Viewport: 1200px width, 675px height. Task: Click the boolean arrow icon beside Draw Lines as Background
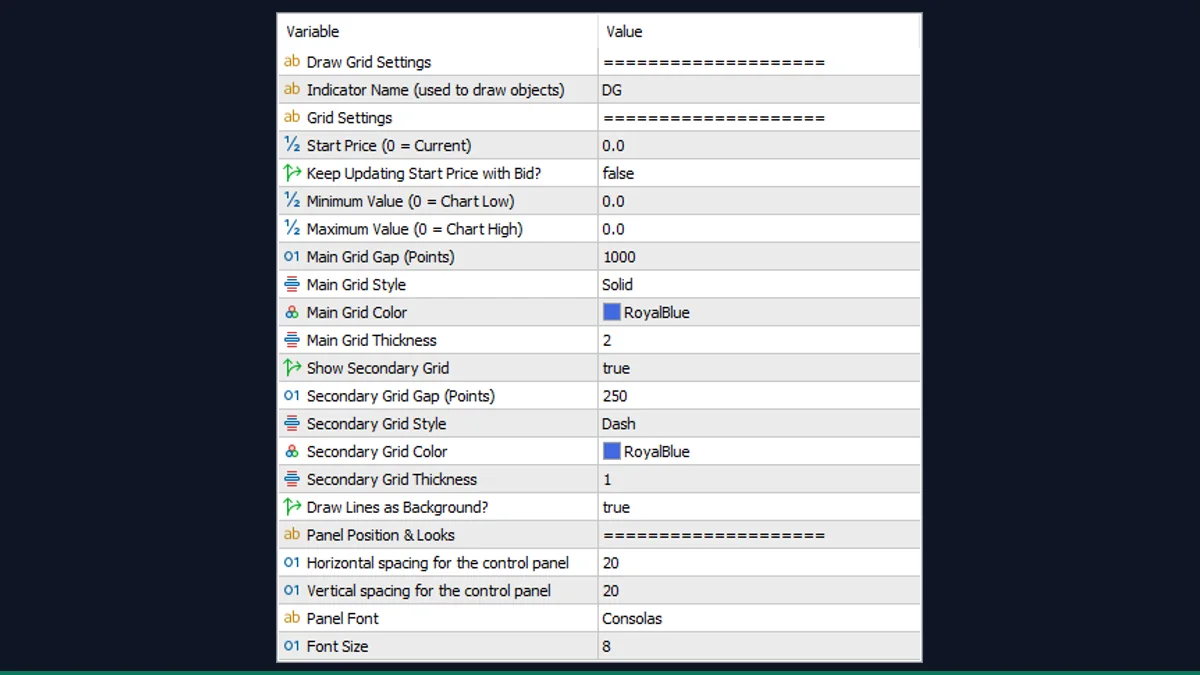tap(292, 507)
